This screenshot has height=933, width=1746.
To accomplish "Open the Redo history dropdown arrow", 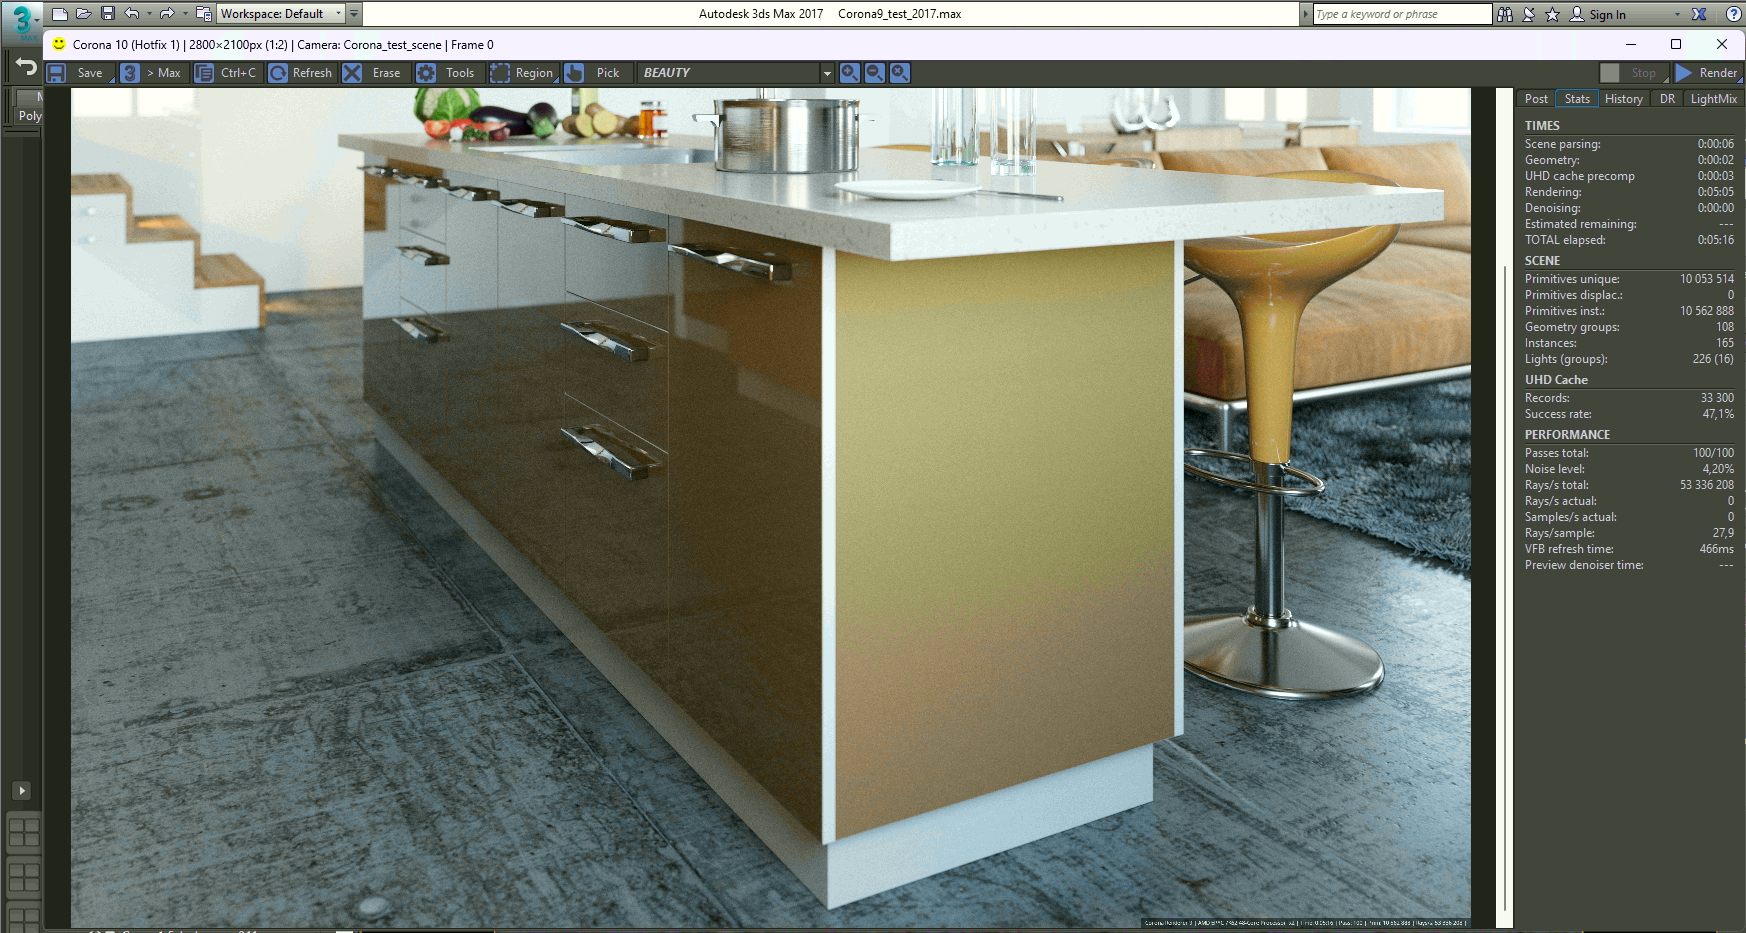I will (x=185, y=14).
